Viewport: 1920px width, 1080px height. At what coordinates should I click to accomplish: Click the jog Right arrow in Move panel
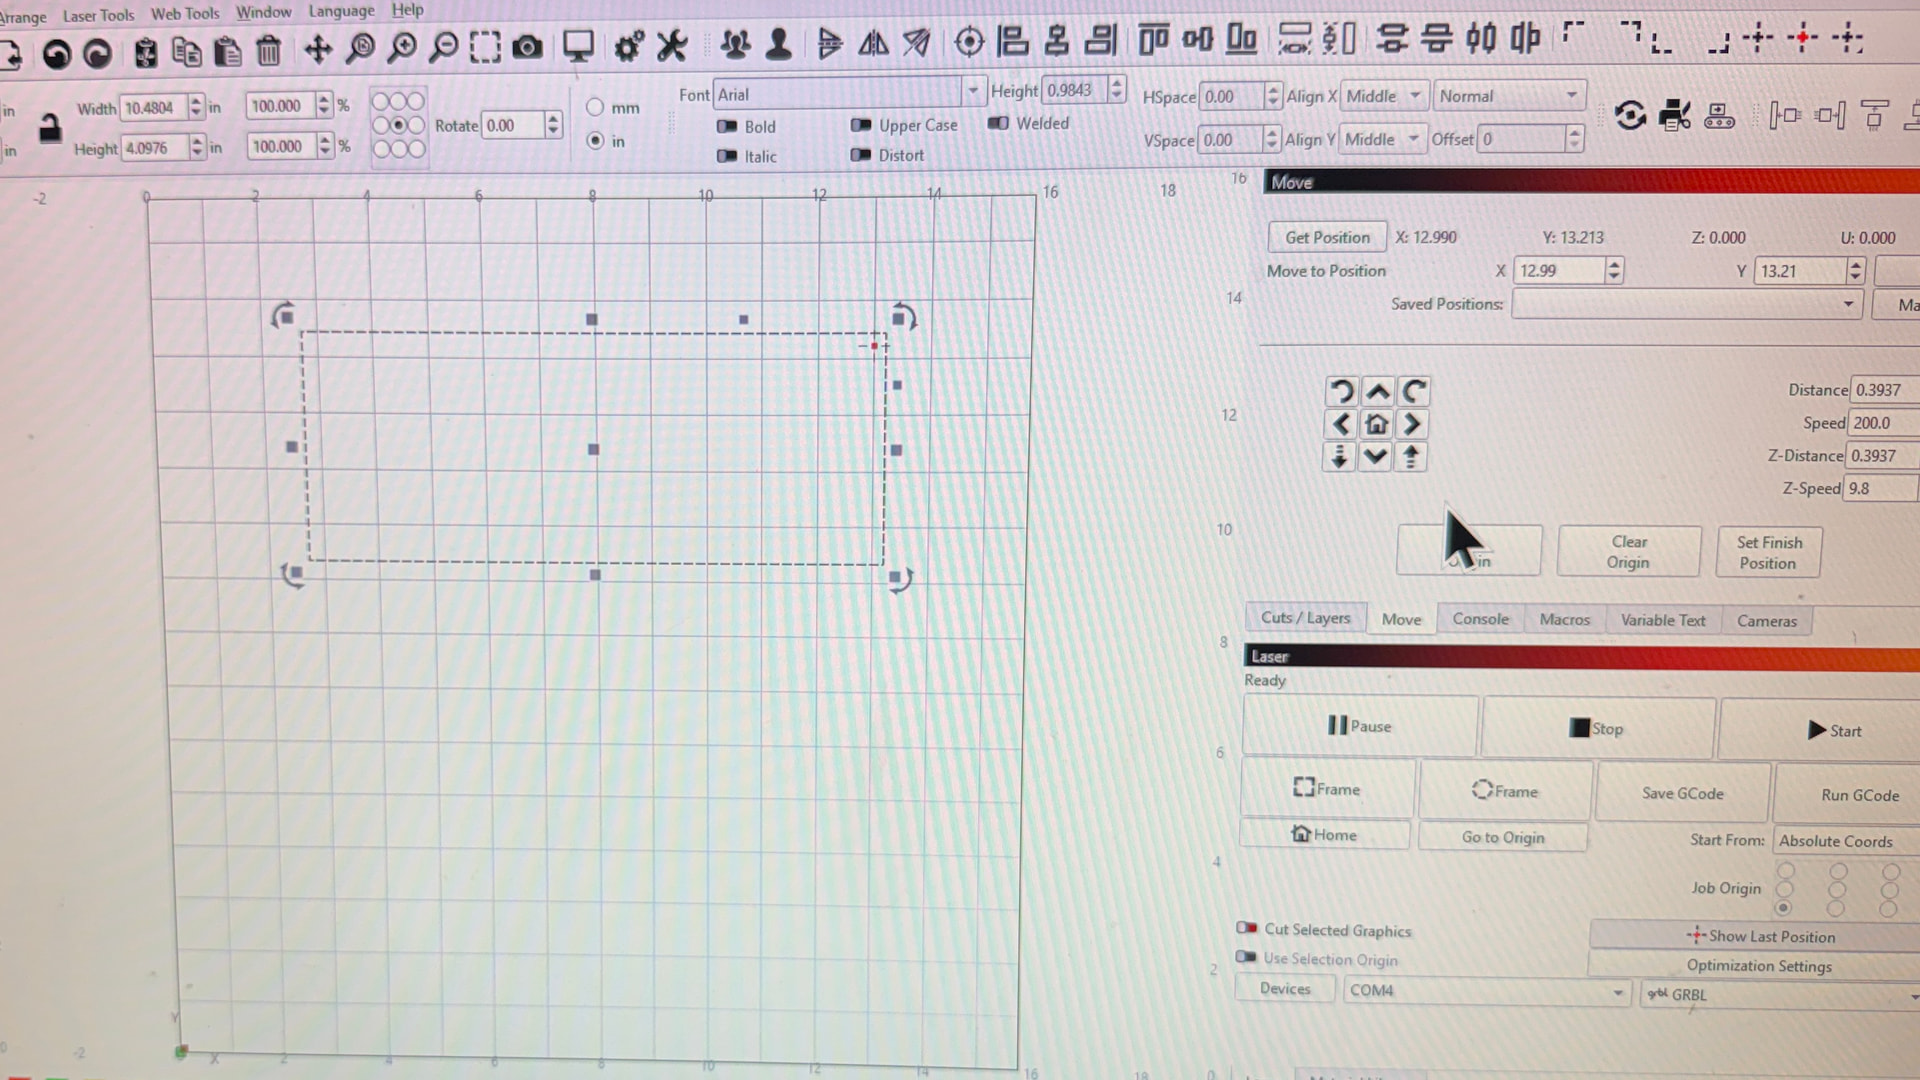click(x=1412, y=425)
